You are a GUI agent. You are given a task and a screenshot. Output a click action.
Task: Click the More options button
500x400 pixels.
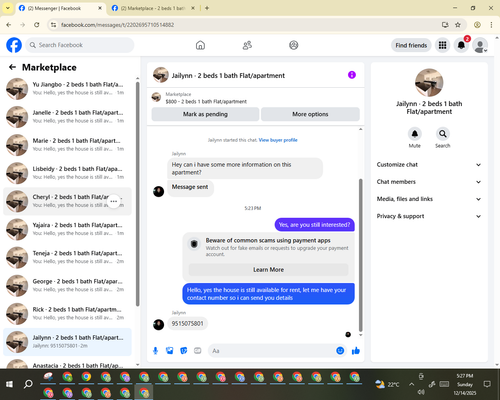(x=310, y=114)
